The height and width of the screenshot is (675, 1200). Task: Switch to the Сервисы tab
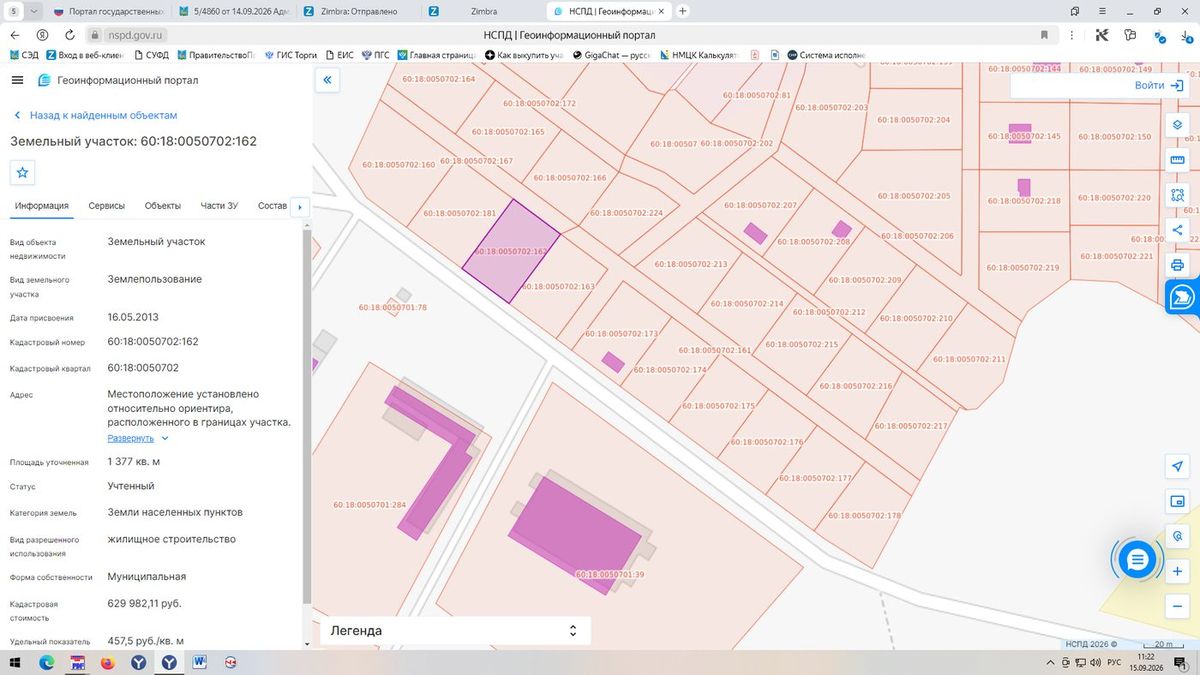click(107, 206)
